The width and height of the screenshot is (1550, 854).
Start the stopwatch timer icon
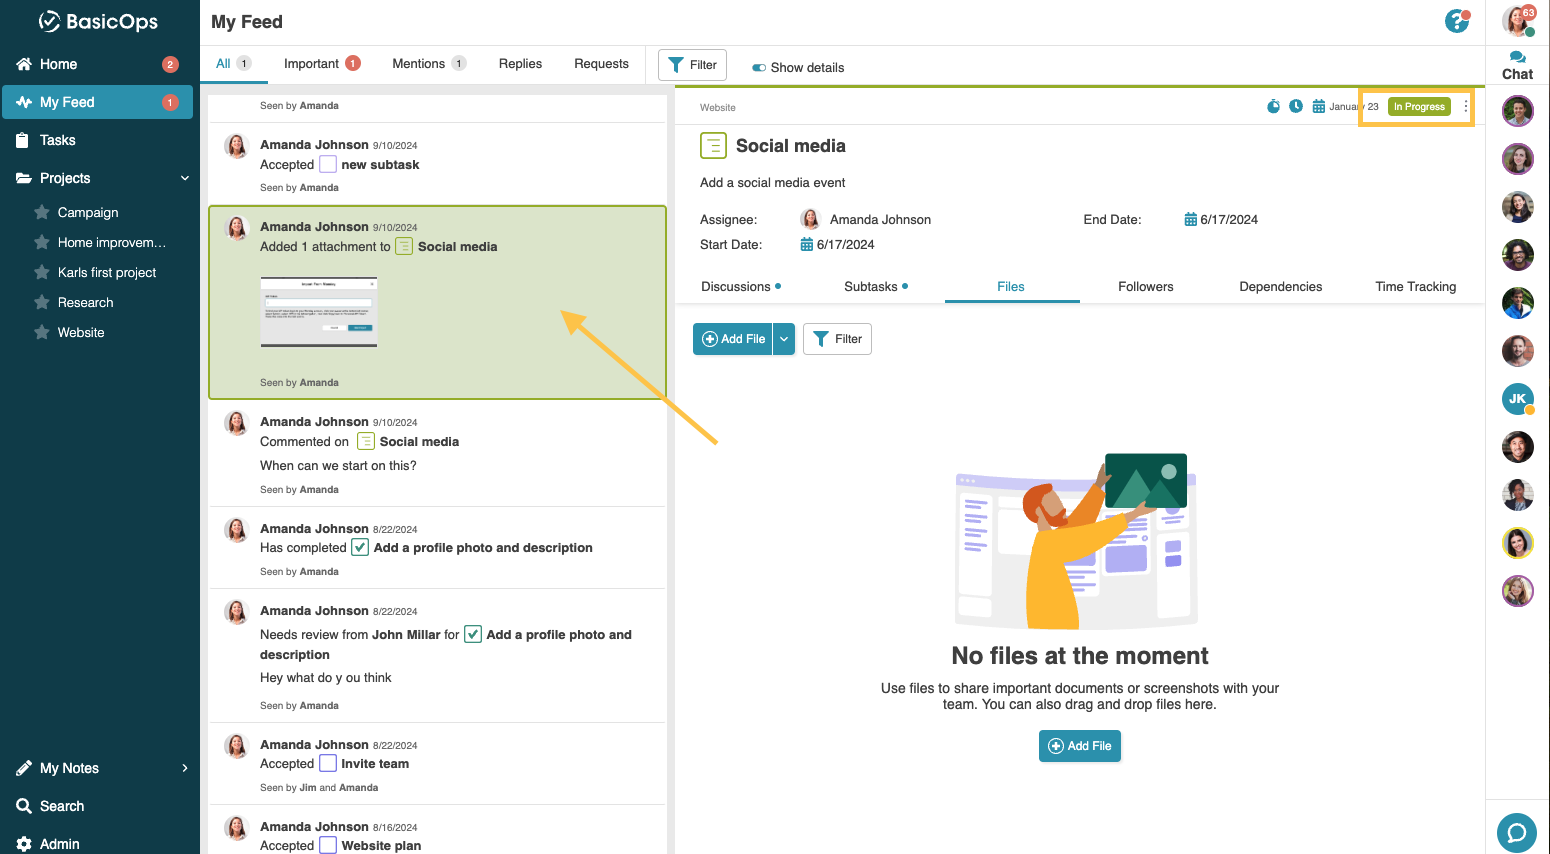[x=1273, y=106]
